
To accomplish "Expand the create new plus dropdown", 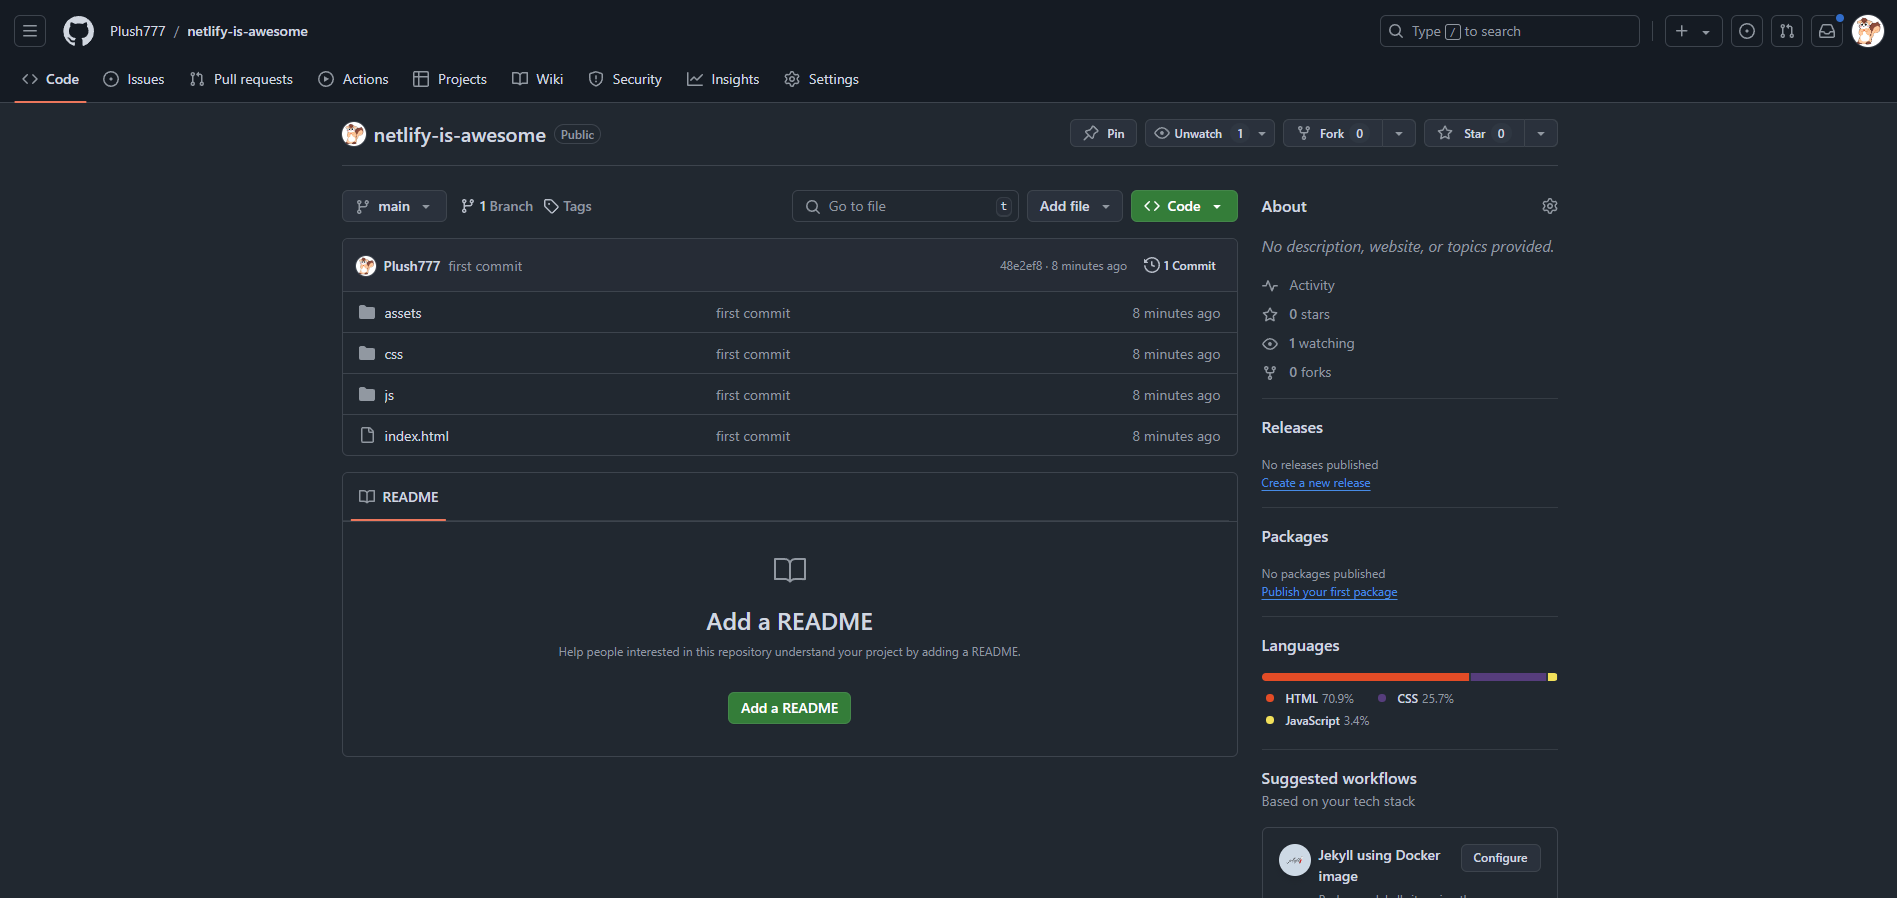I will pyautogui.click(x=1693, y=31).
